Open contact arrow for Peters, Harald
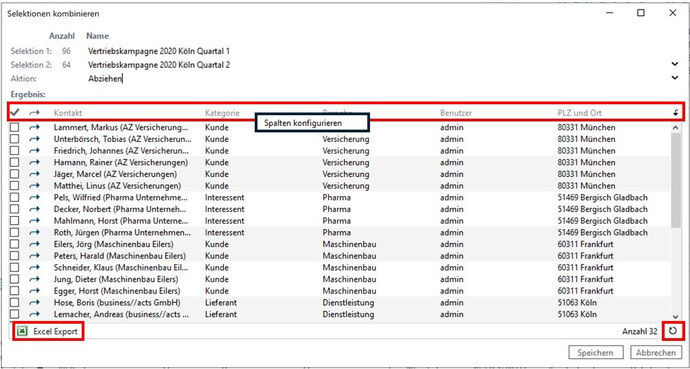The height and width of the screenshot is (369, 690). point(34,256)
